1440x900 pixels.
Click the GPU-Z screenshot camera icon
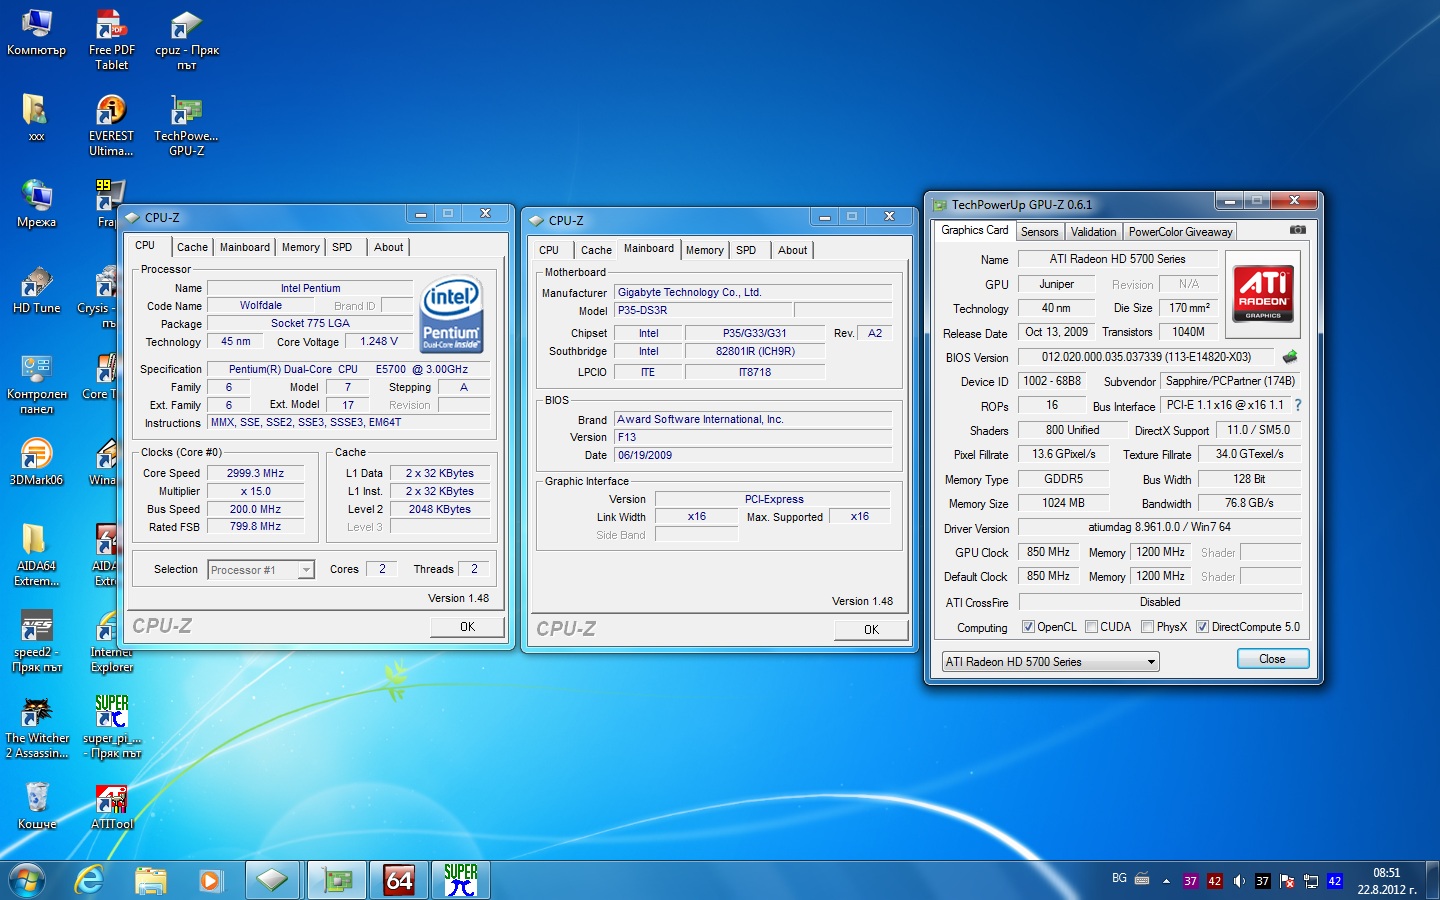[x=1297, y=230]
